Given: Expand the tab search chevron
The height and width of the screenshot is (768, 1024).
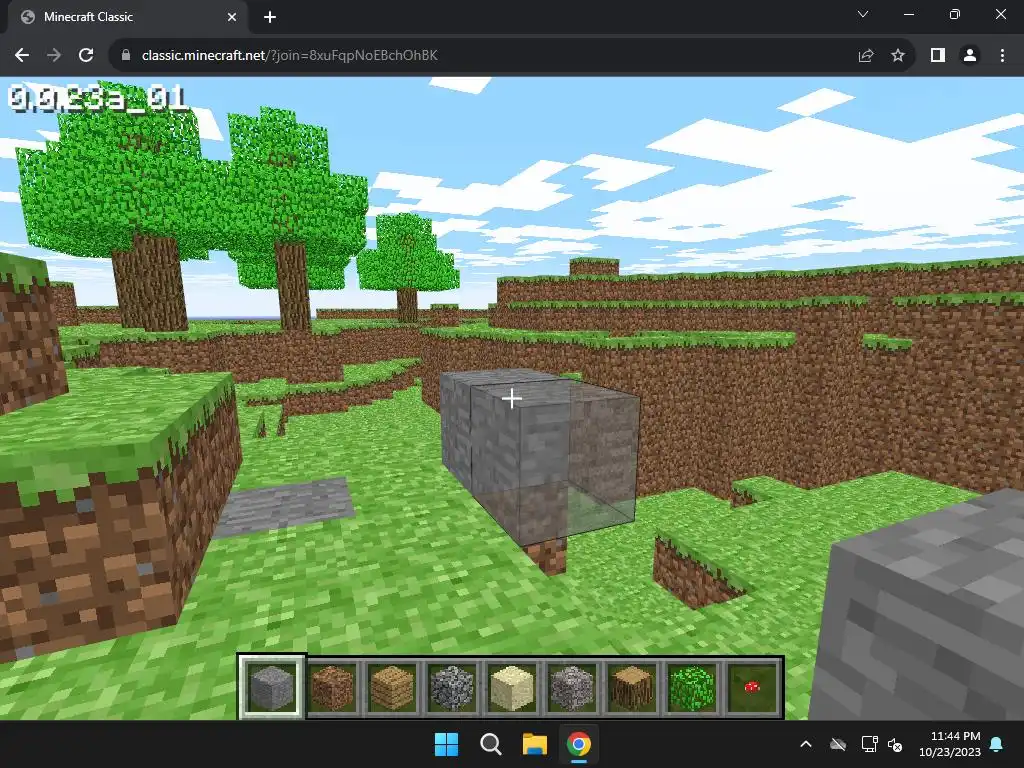Looking at the screenshot, I should (x=863, y=14).
